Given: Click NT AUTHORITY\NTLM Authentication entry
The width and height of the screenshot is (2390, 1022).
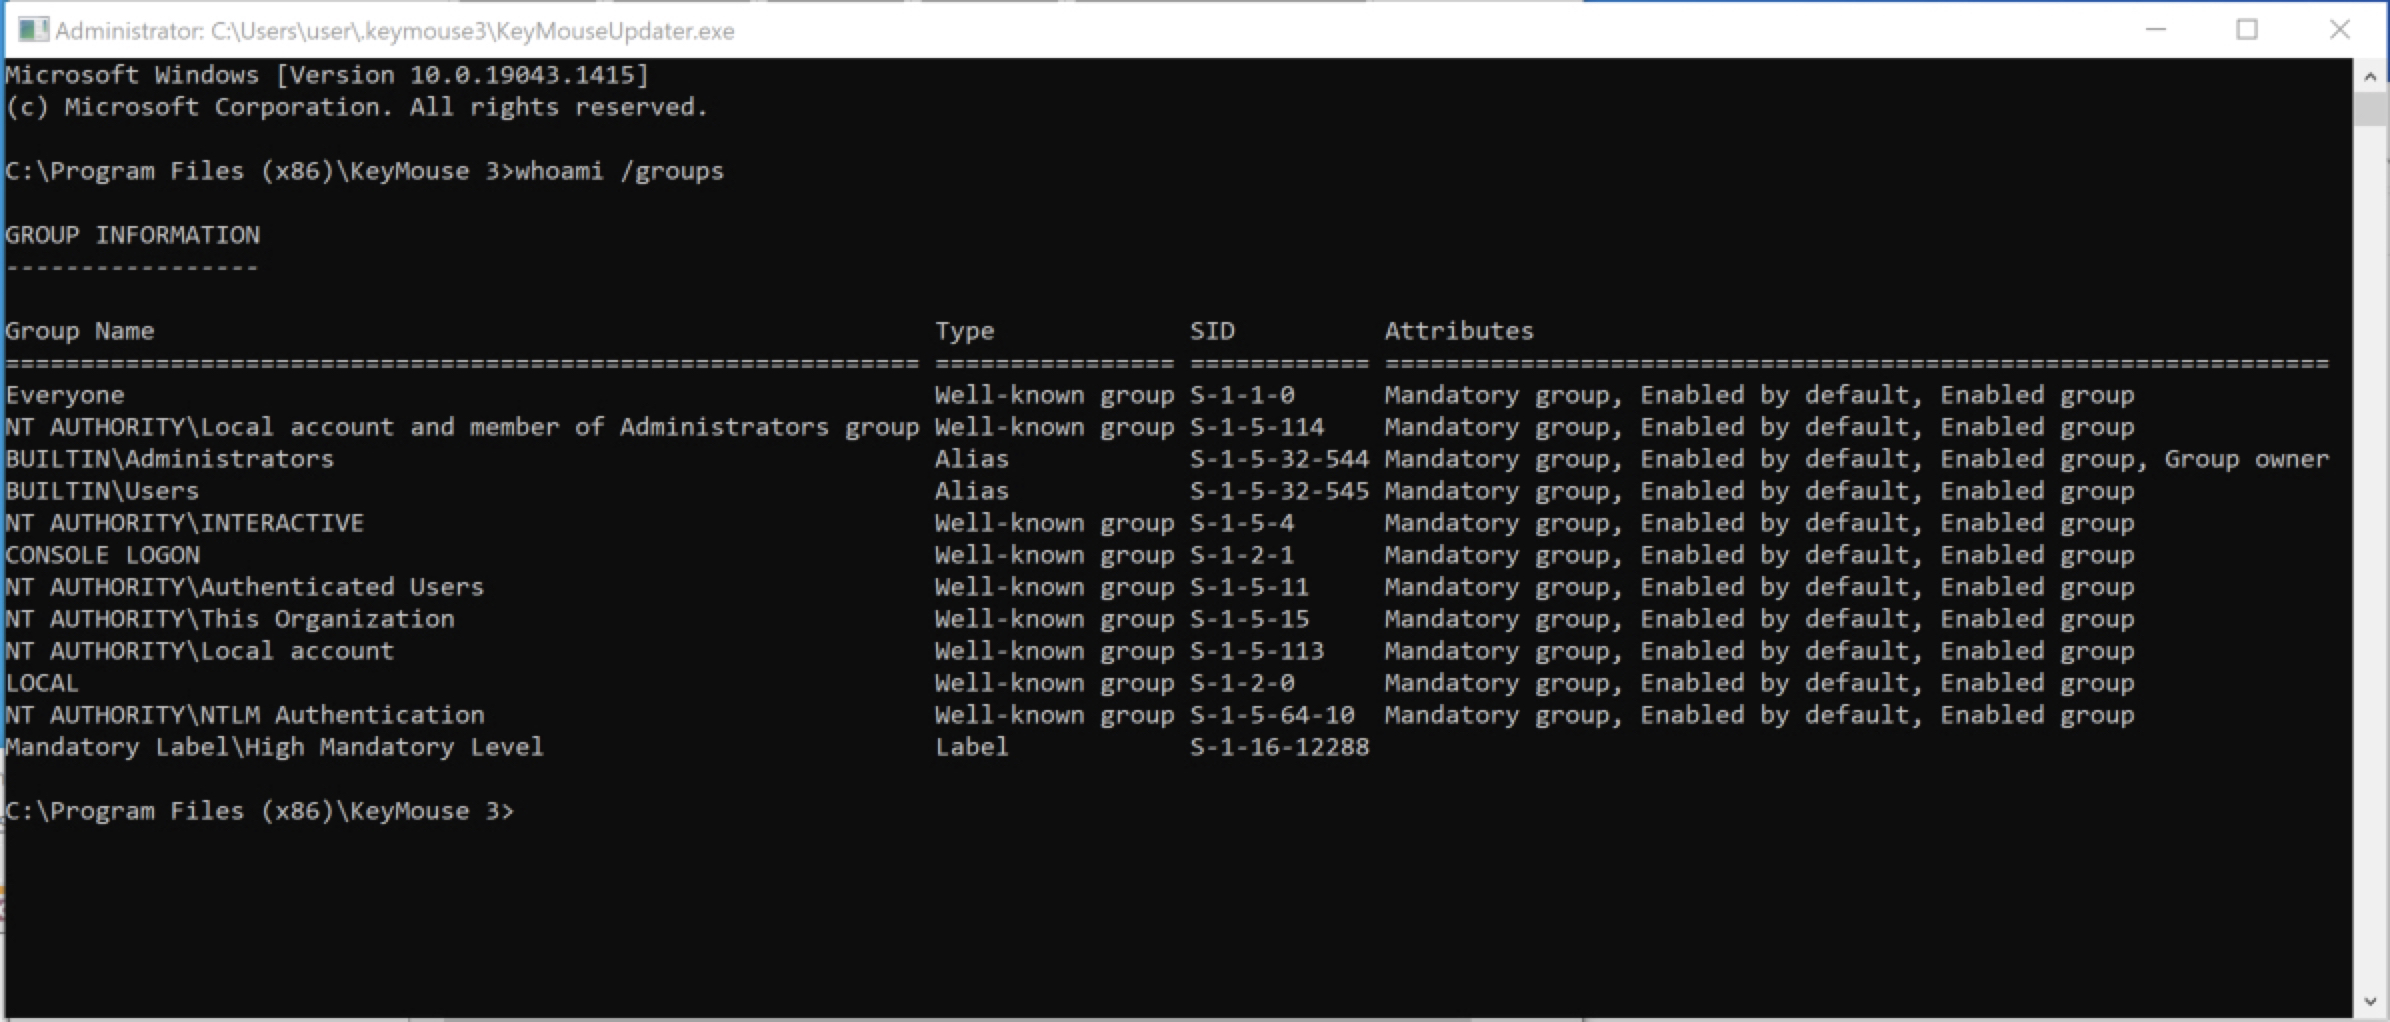Looking at the screenshot, I should click(244, 715).
